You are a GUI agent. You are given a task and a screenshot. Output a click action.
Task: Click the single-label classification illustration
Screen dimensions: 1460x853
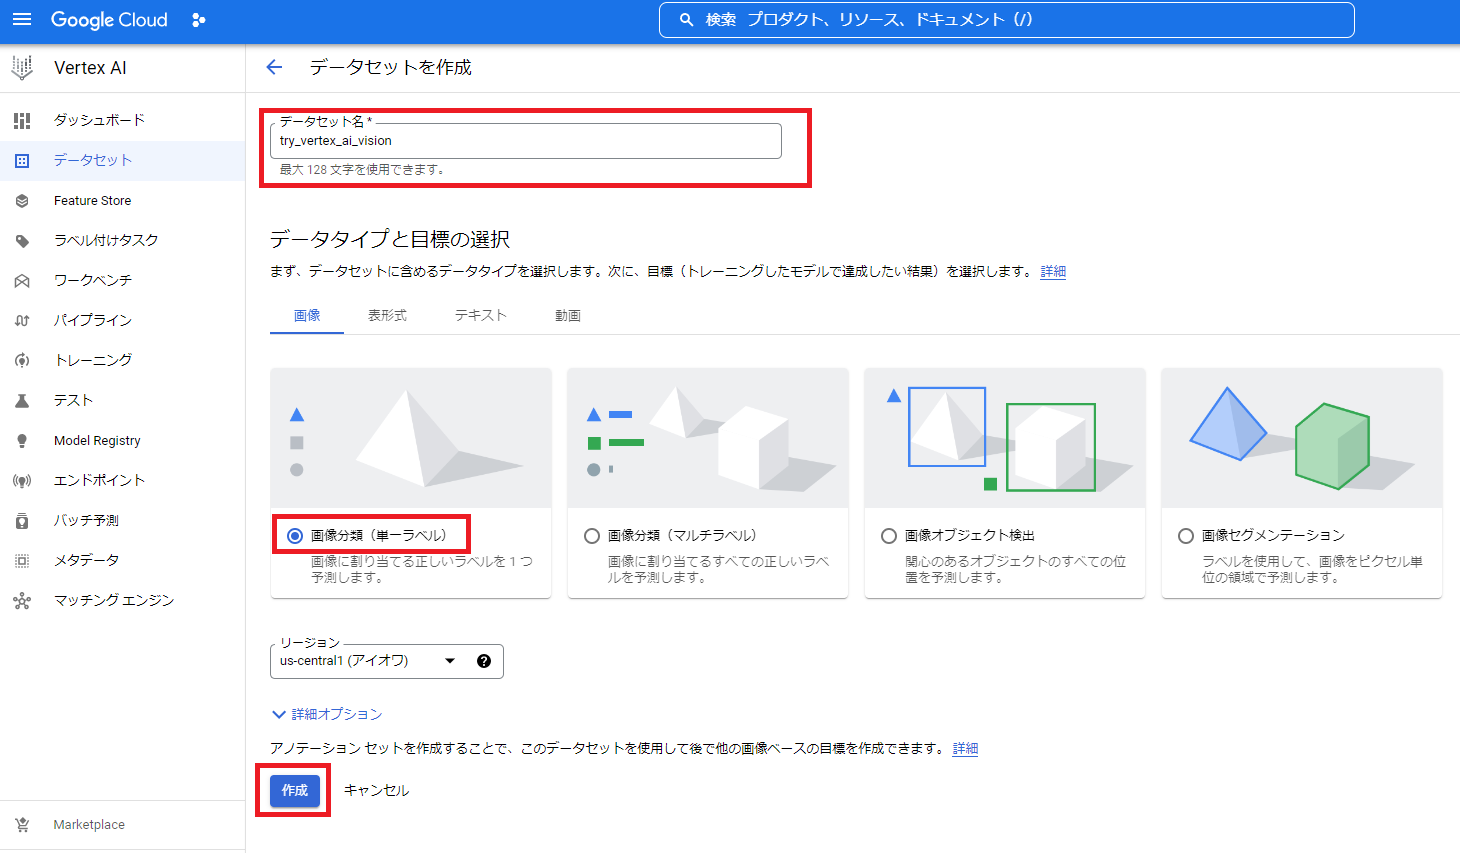(411, 438)
